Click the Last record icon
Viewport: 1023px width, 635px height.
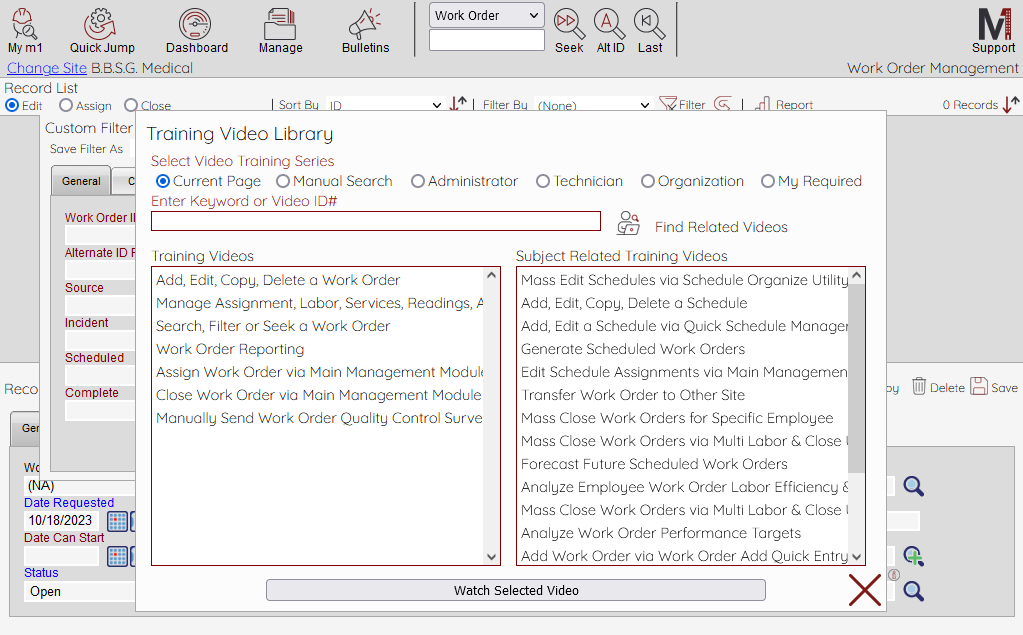650,22
